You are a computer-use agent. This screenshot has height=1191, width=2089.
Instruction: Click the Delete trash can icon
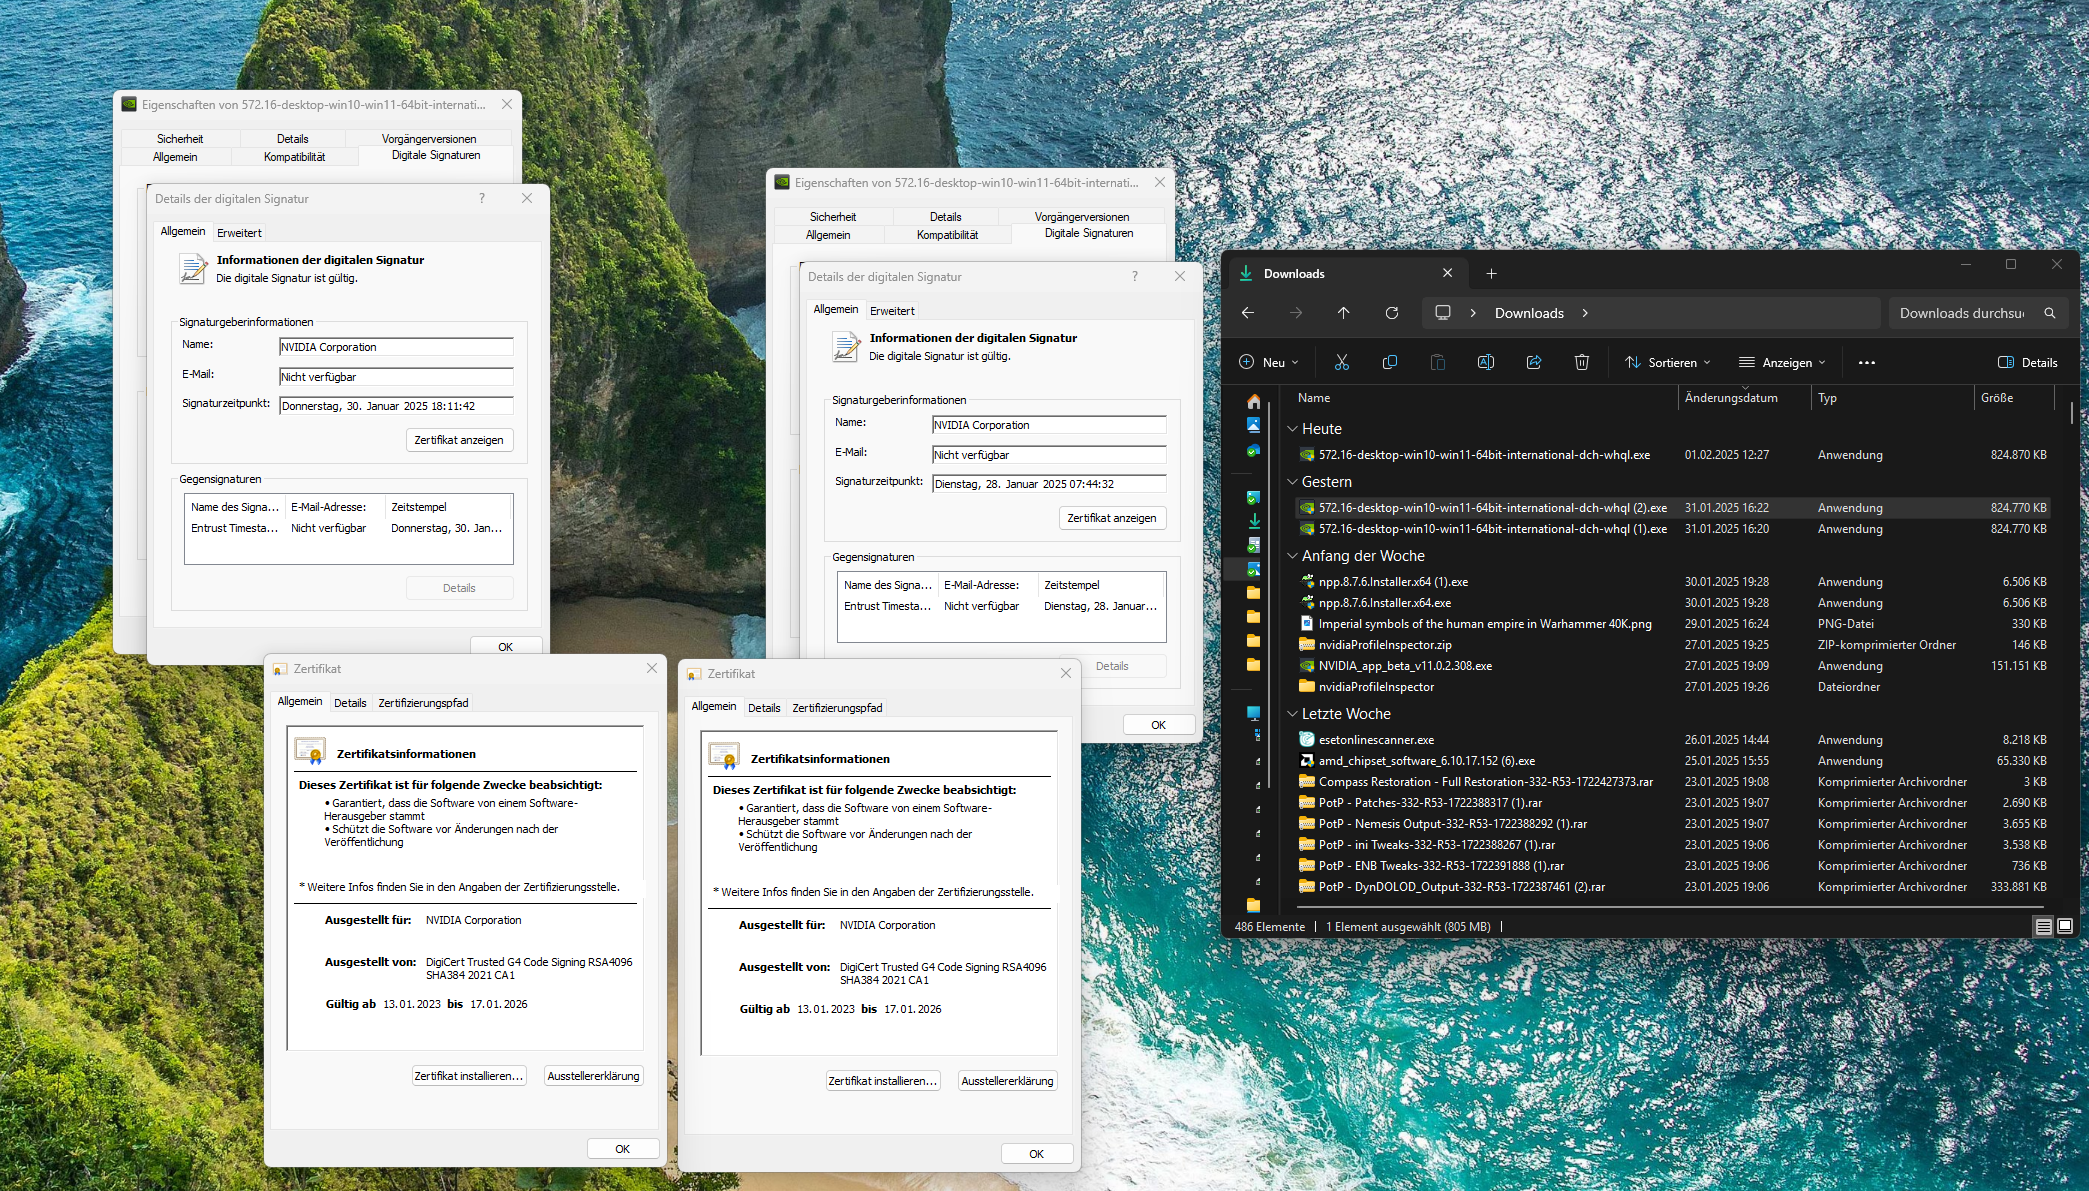click(x=1581, y=362)
